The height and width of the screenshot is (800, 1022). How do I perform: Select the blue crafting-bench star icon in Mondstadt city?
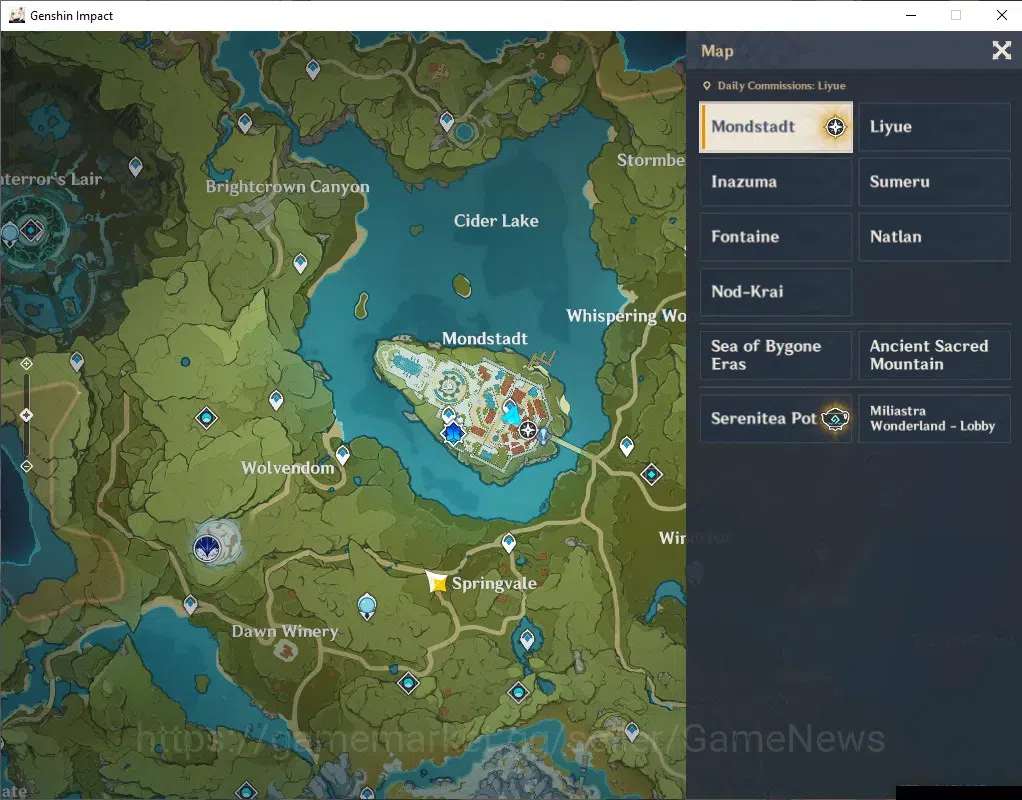[x=452, y=433]
